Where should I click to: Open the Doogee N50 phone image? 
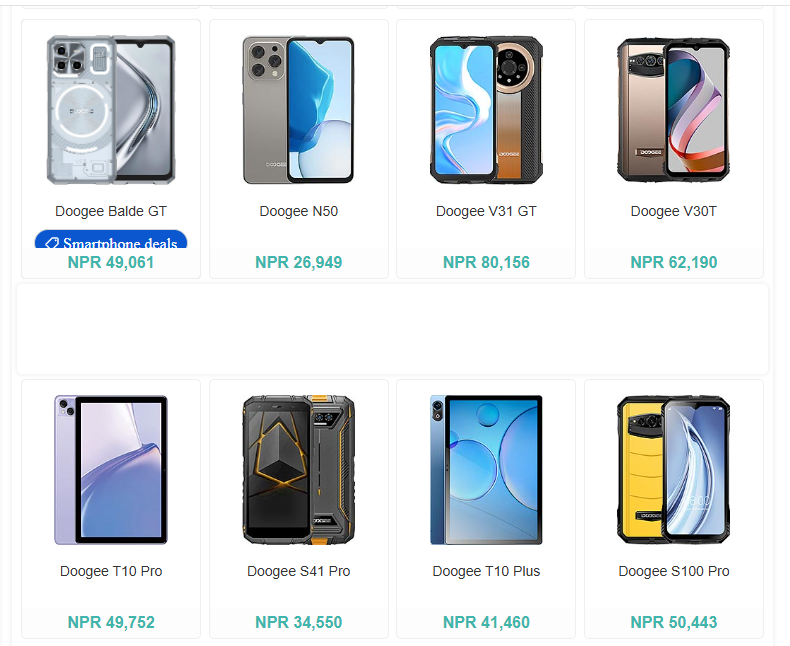coord(298,110)
